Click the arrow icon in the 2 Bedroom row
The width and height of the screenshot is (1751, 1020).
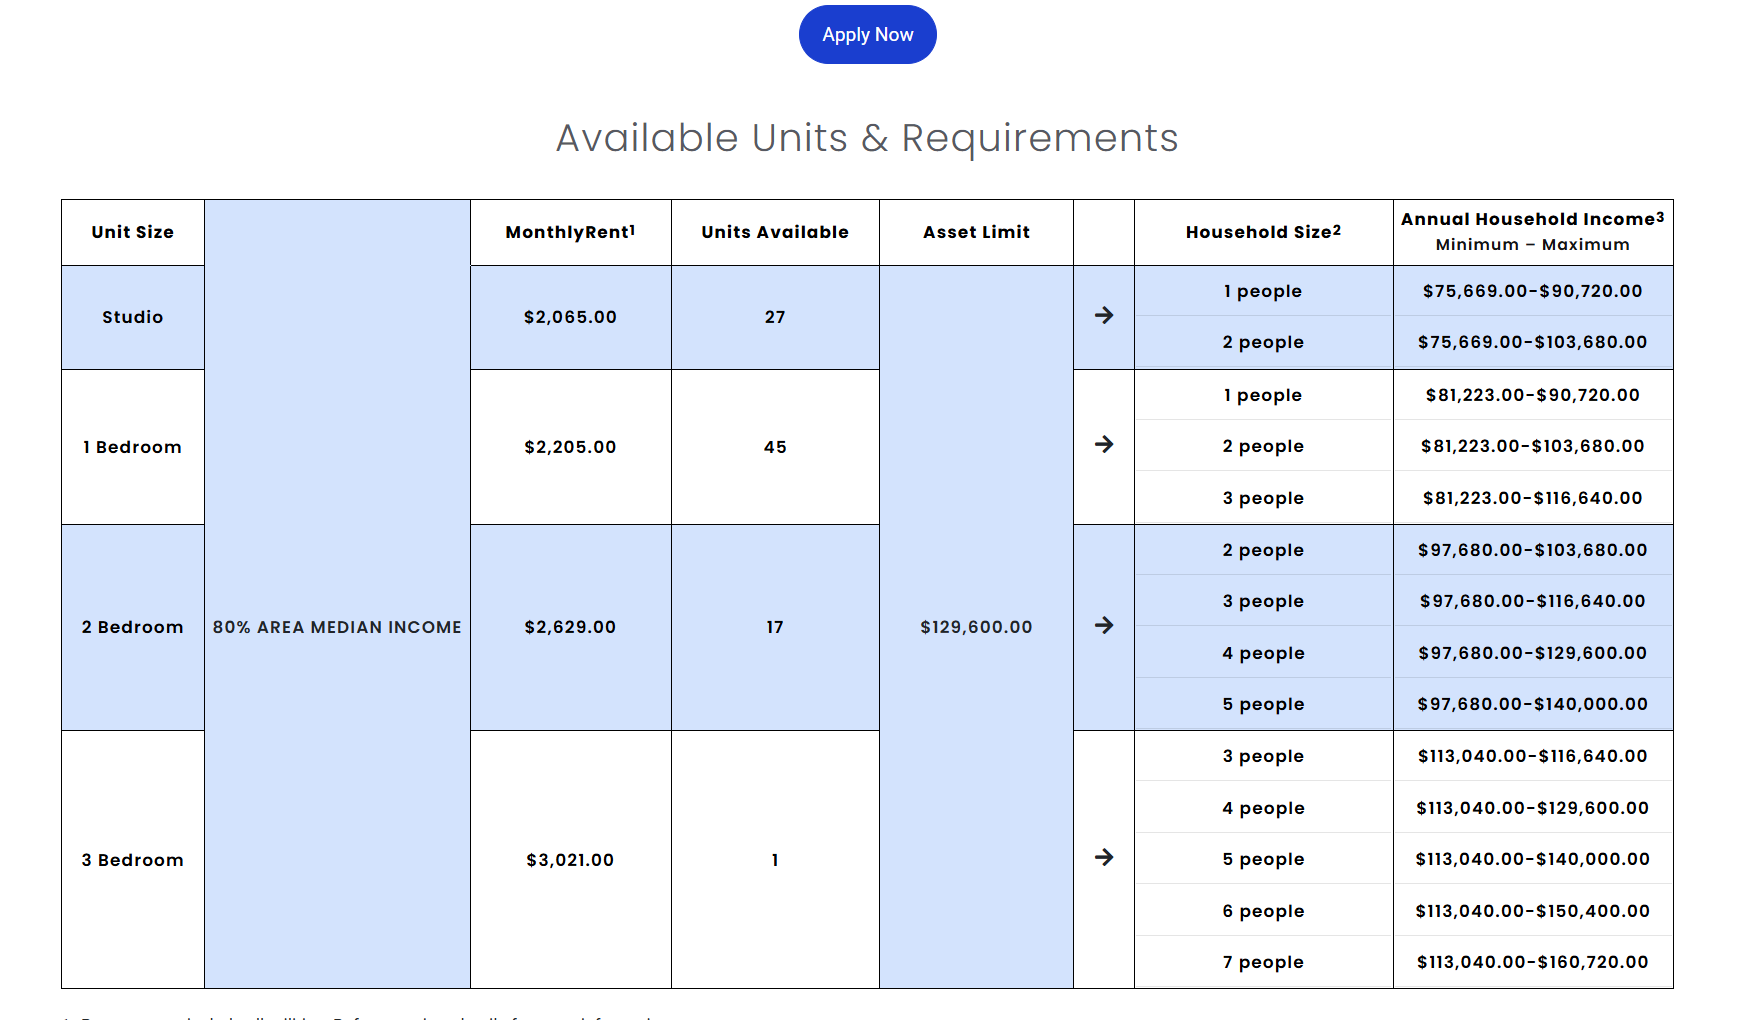point(1104,626)
